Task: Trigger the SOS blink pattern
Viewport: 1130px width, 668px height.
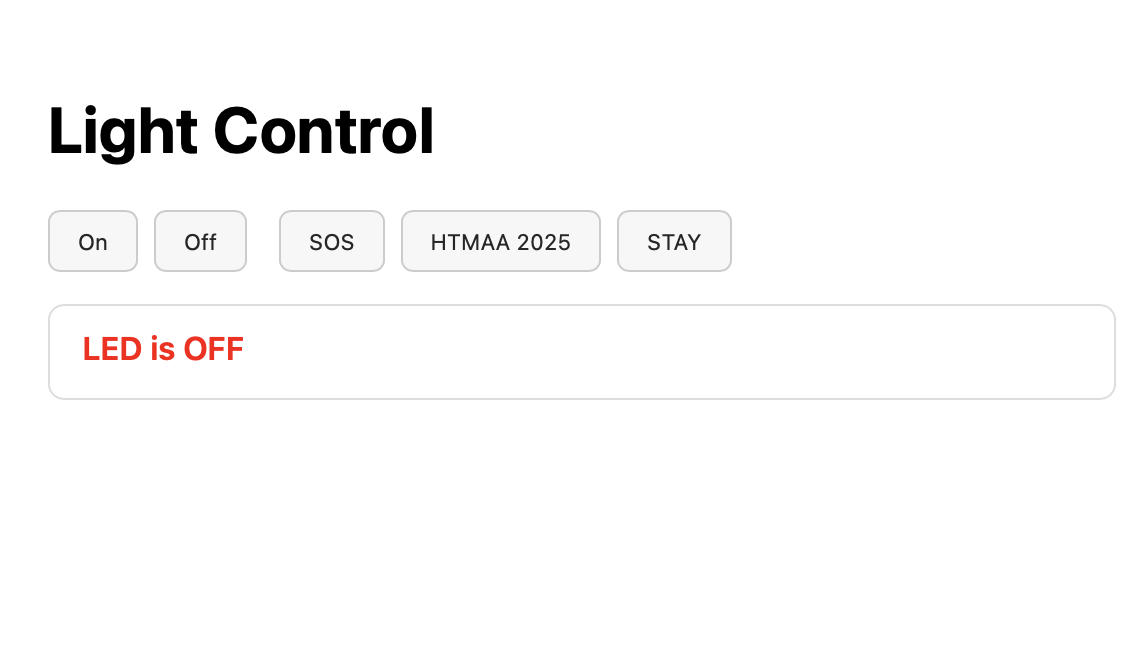Action: coord(331,241)
